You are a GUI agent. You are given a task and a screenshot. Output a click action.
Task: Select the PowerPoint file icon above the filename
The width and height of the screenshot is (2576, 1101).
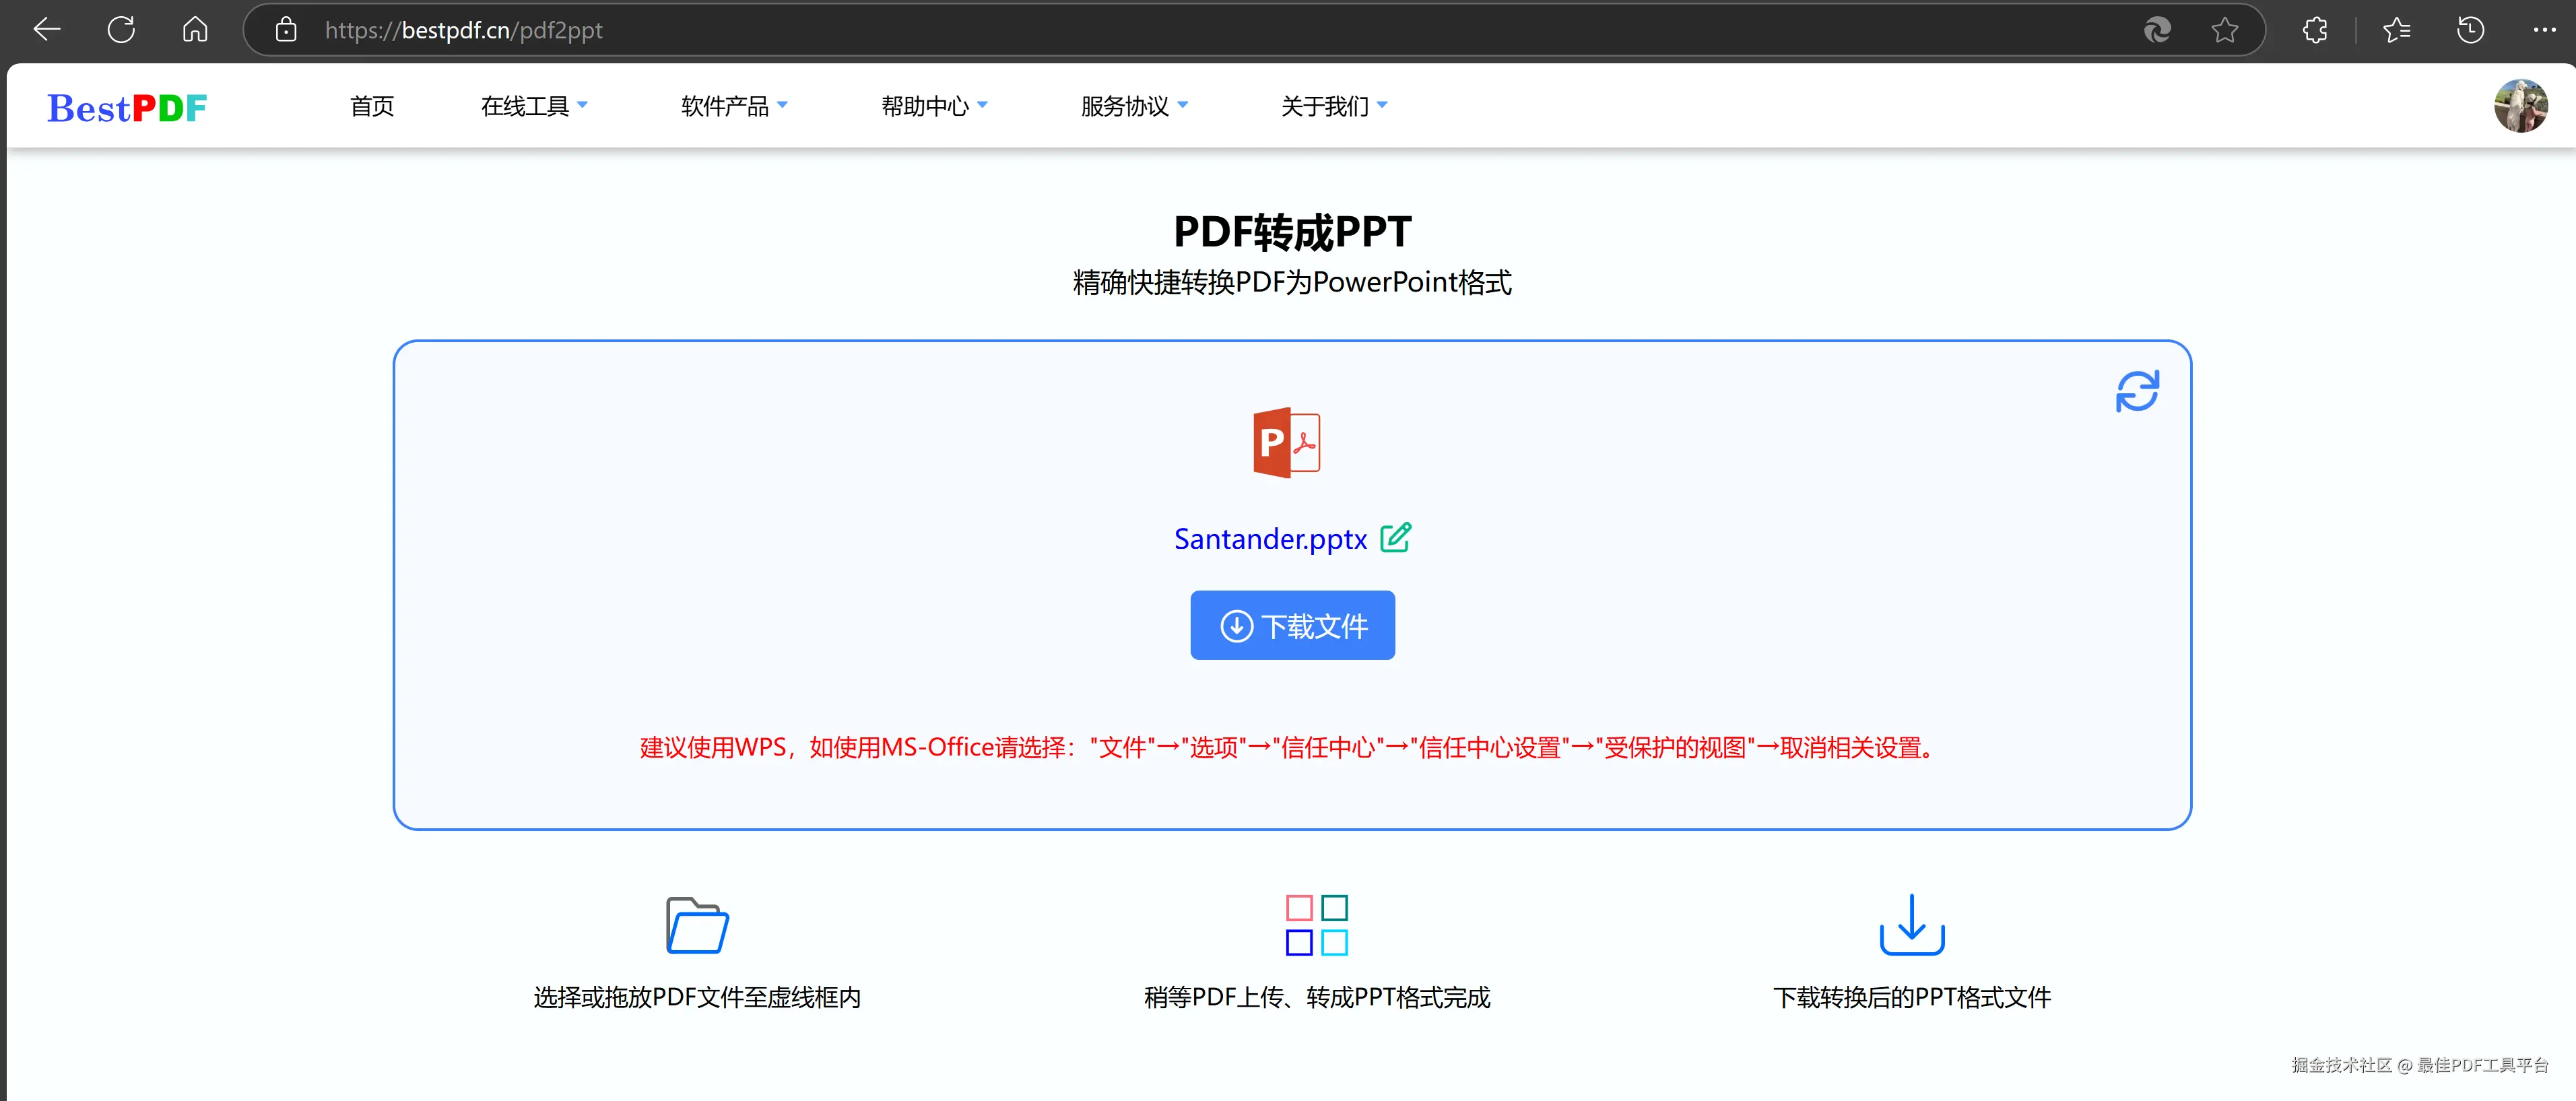click(x=1286, y=442)
